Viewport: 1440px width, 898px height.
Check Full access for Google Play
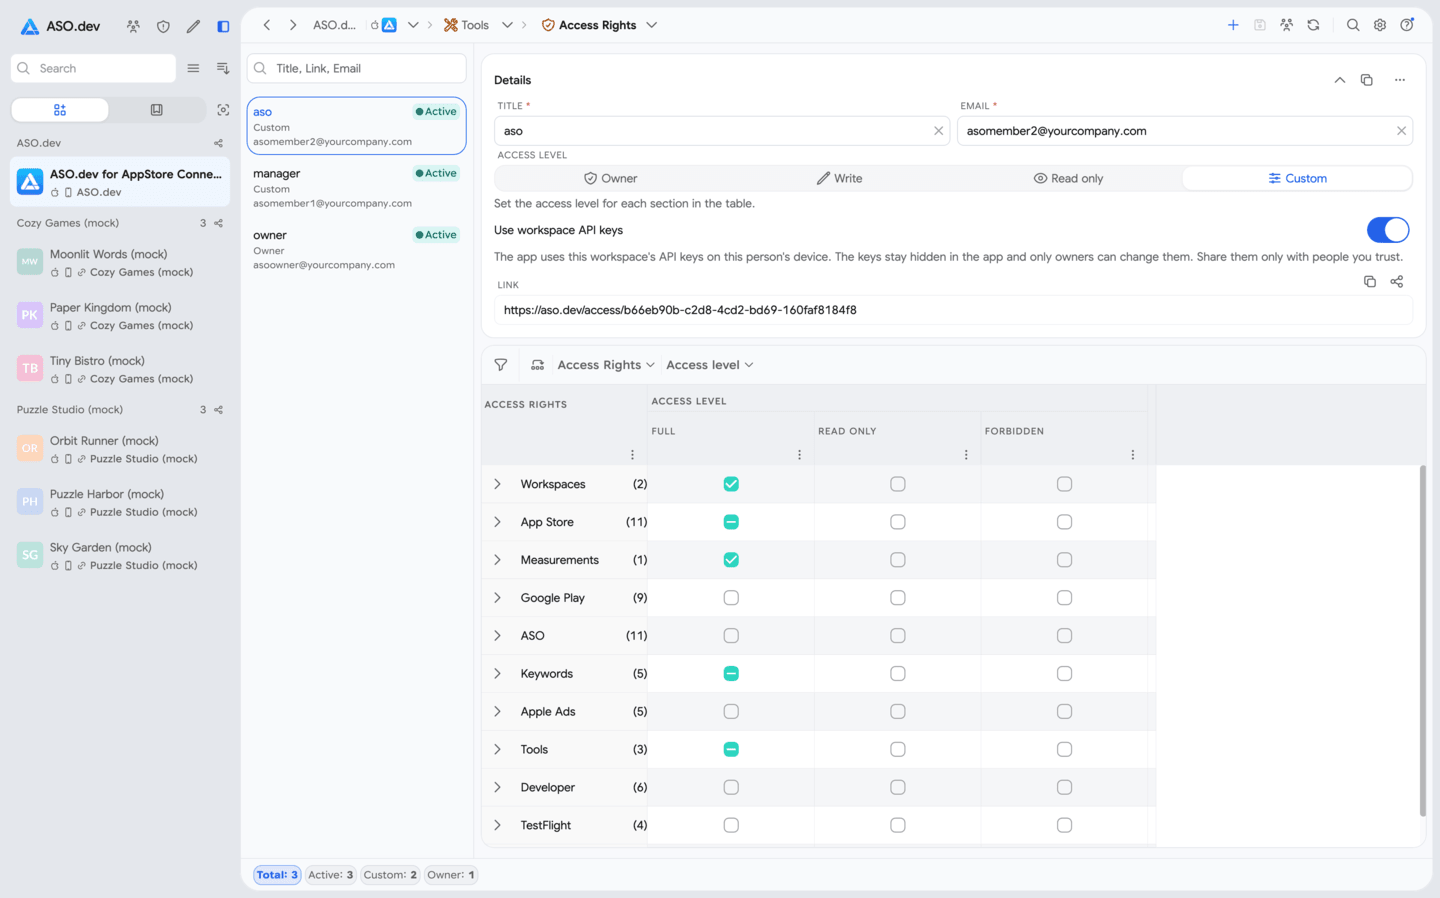[x=731, y=598]
